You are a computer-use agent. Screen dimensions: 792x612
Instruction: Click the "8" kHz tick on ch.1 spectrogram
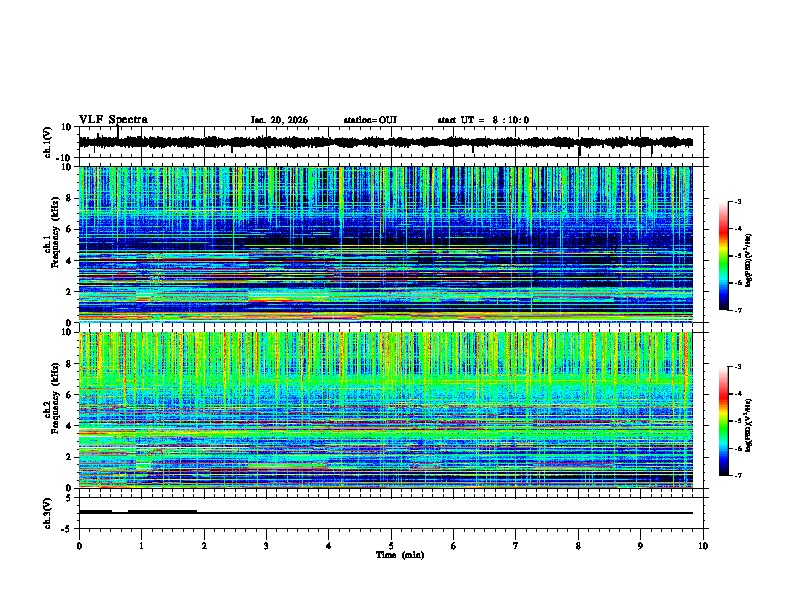(70, 198)
